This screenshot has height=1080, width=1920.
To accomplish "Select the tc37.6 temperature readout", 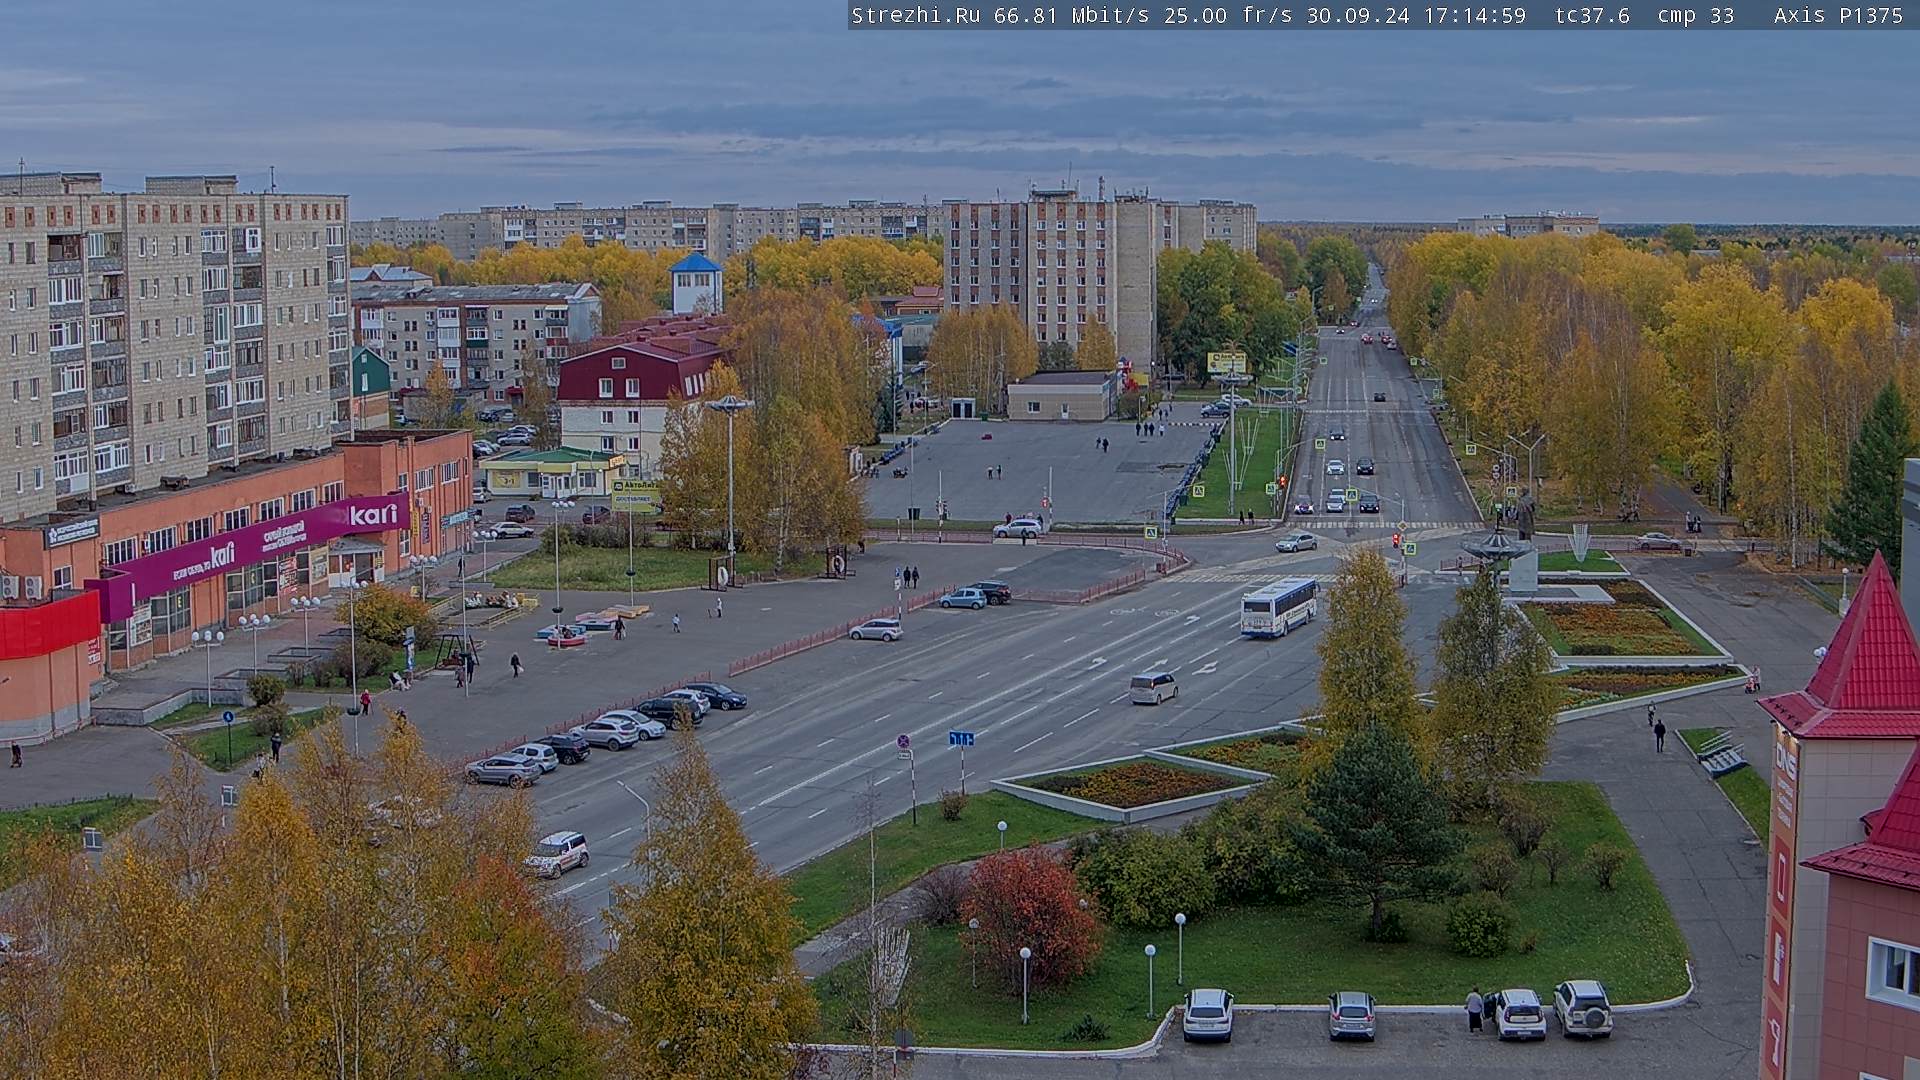I will click(1592, 15).
